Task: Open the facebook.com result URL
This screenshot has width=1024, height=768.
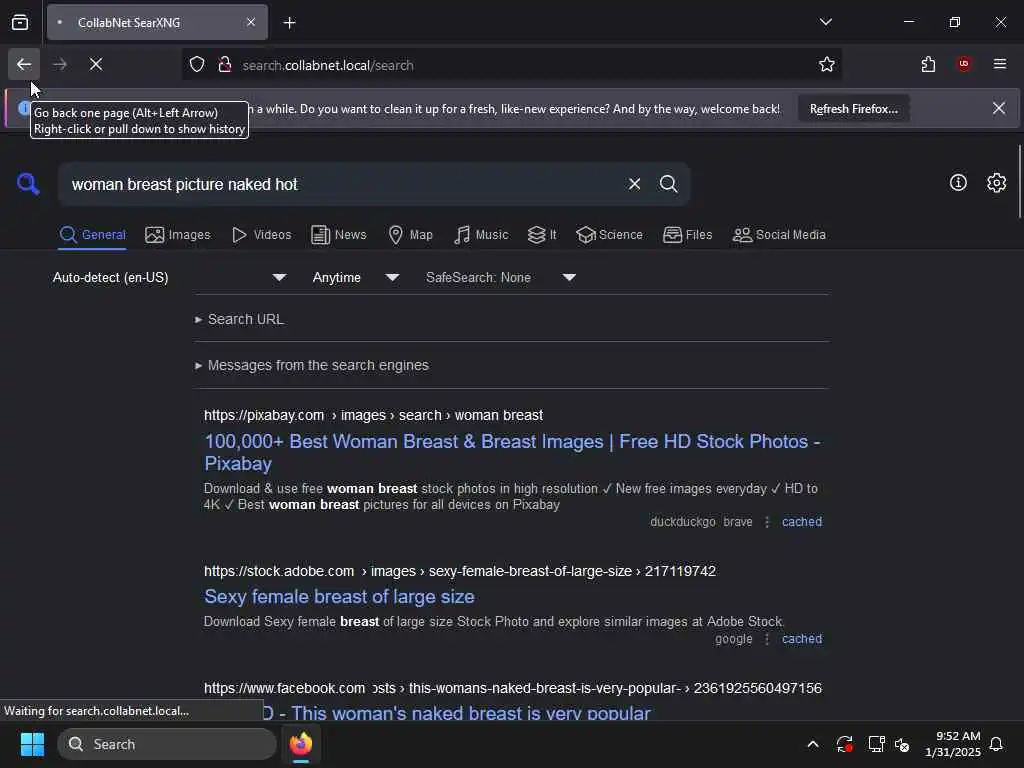Action: pos(513,688)
